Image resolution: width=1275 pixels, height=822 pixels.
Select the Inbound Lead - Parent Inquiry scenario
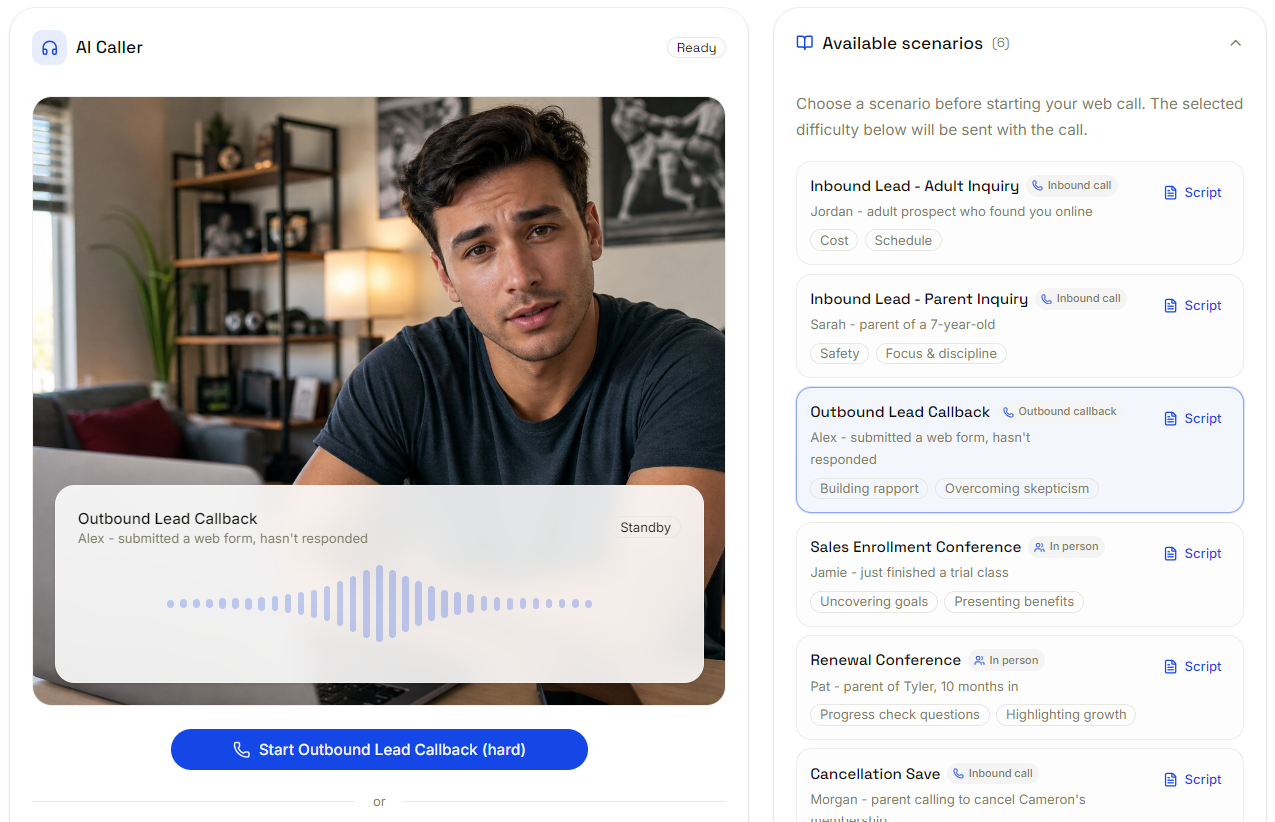point(1019,326)
